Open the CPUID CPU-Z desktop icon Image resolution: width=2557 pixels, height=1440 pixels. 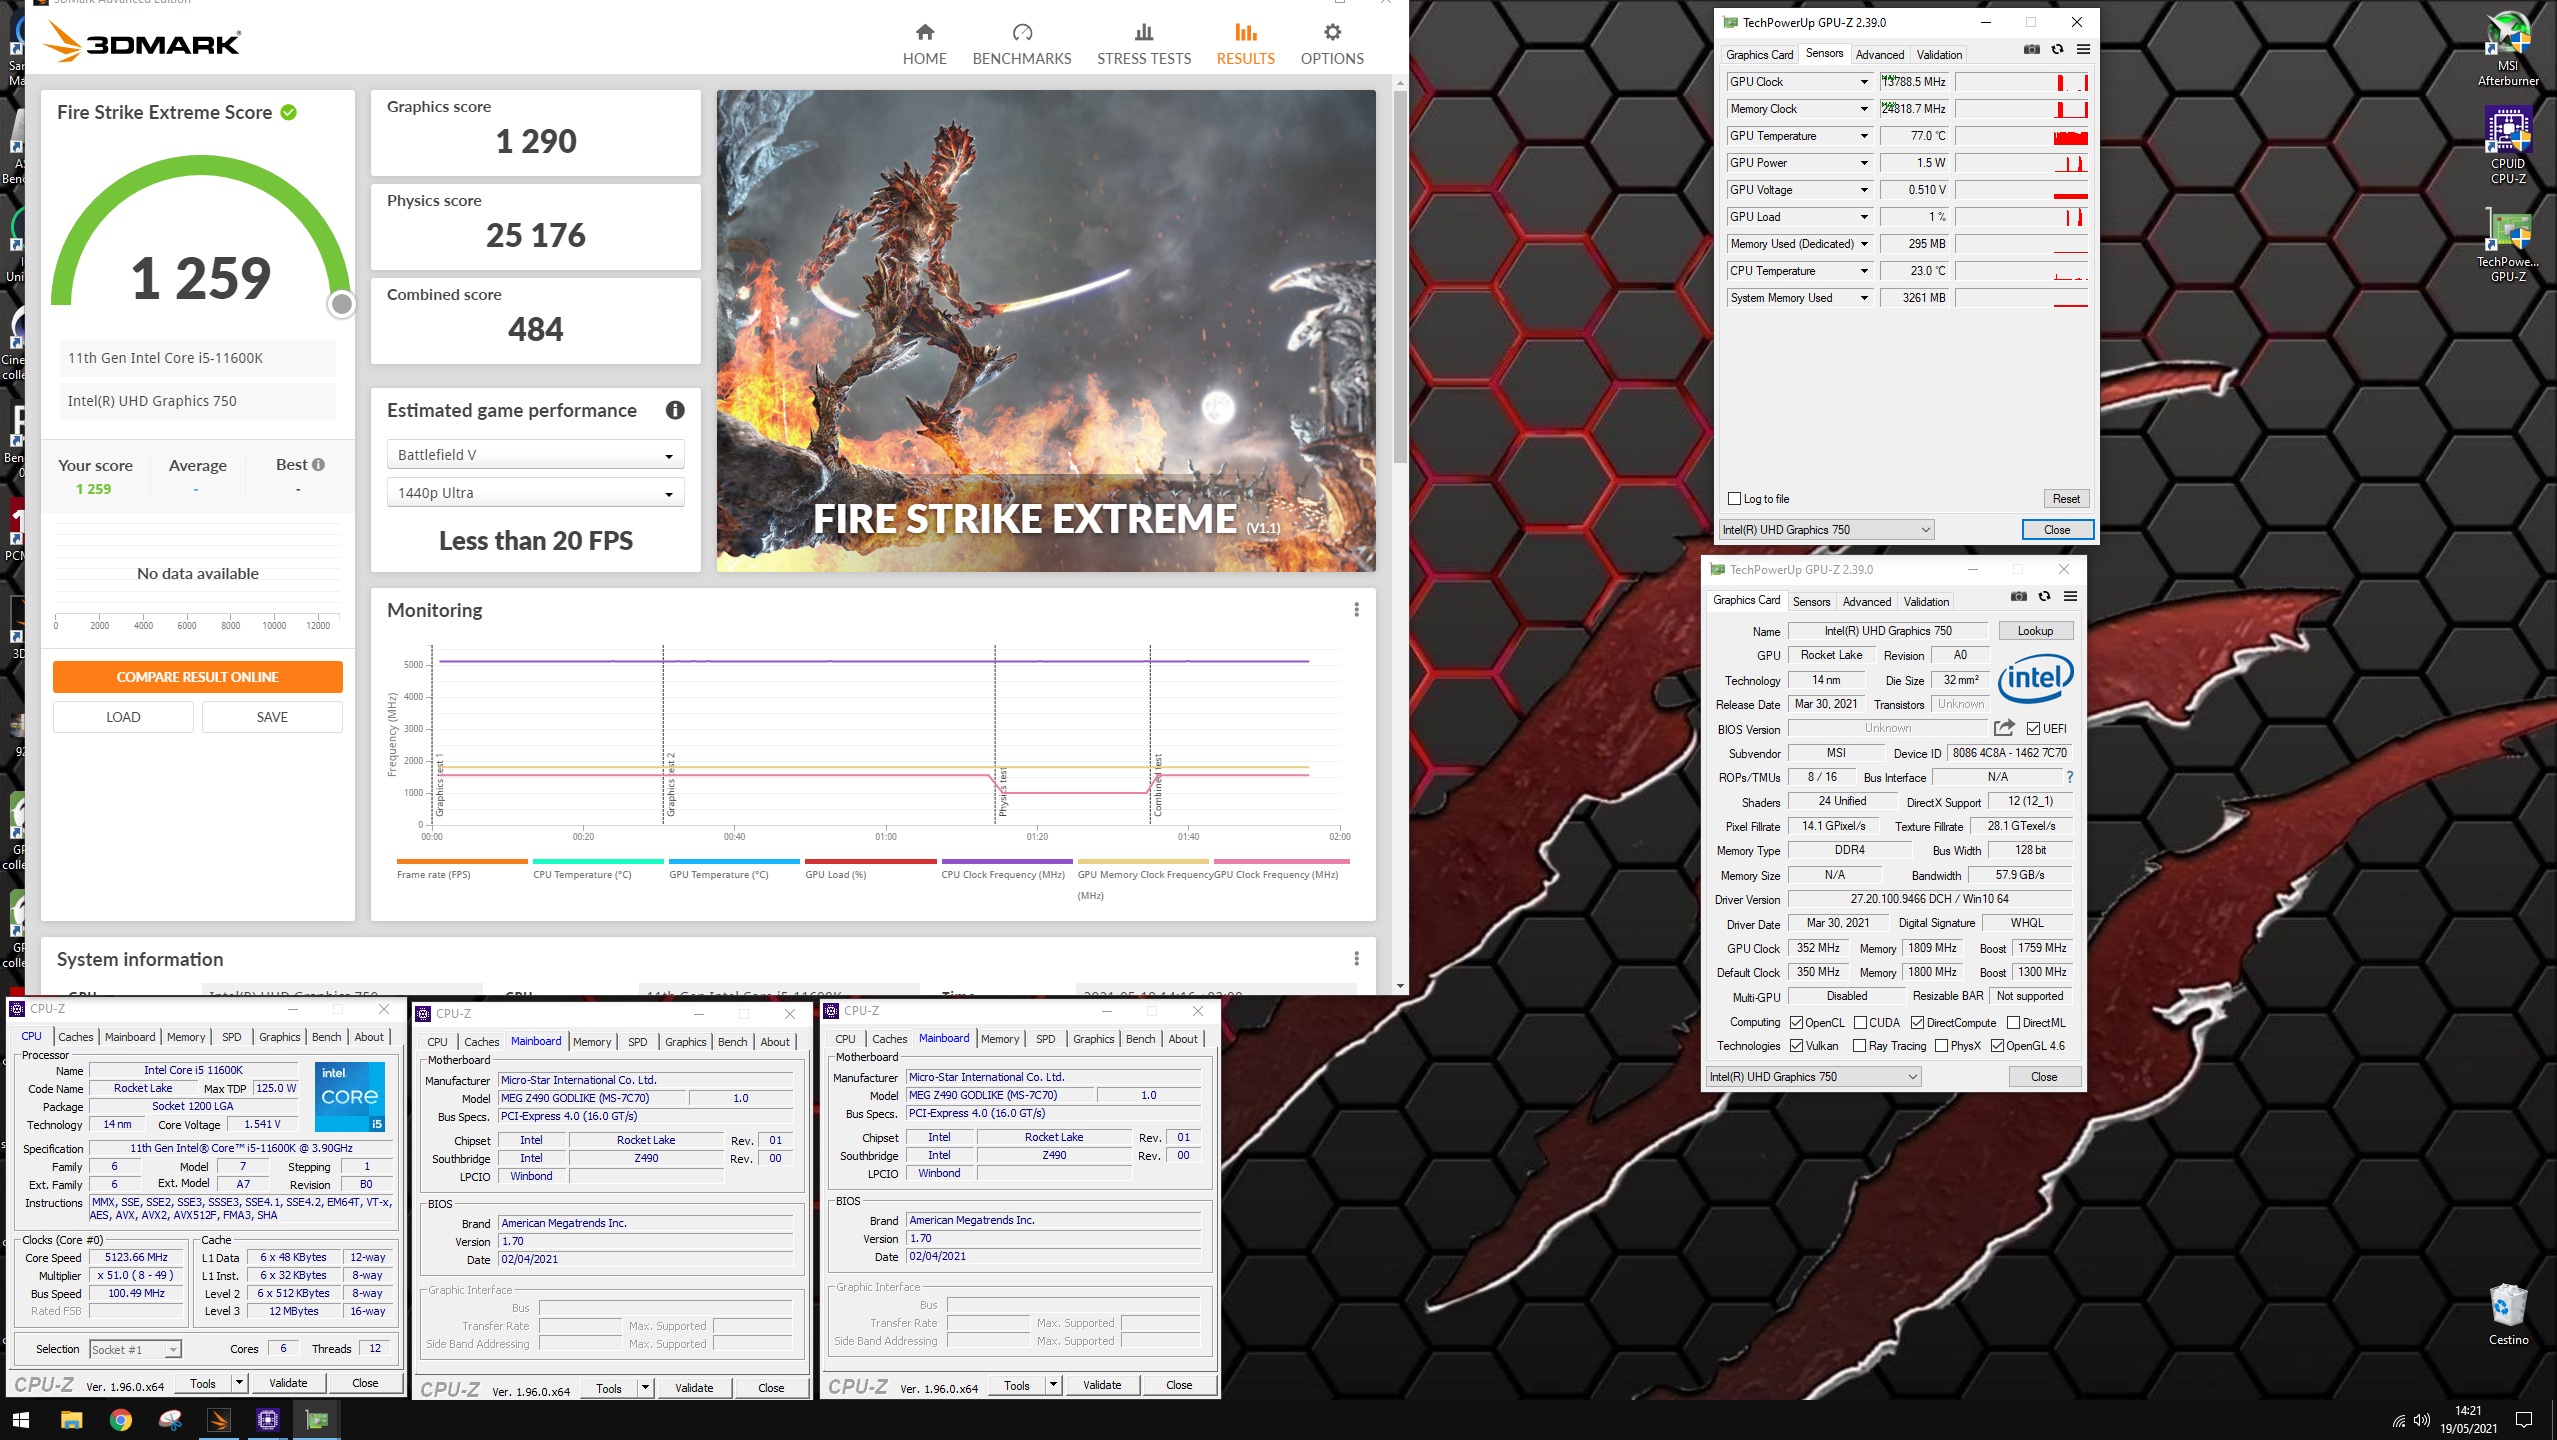(x=2508, y=146)
